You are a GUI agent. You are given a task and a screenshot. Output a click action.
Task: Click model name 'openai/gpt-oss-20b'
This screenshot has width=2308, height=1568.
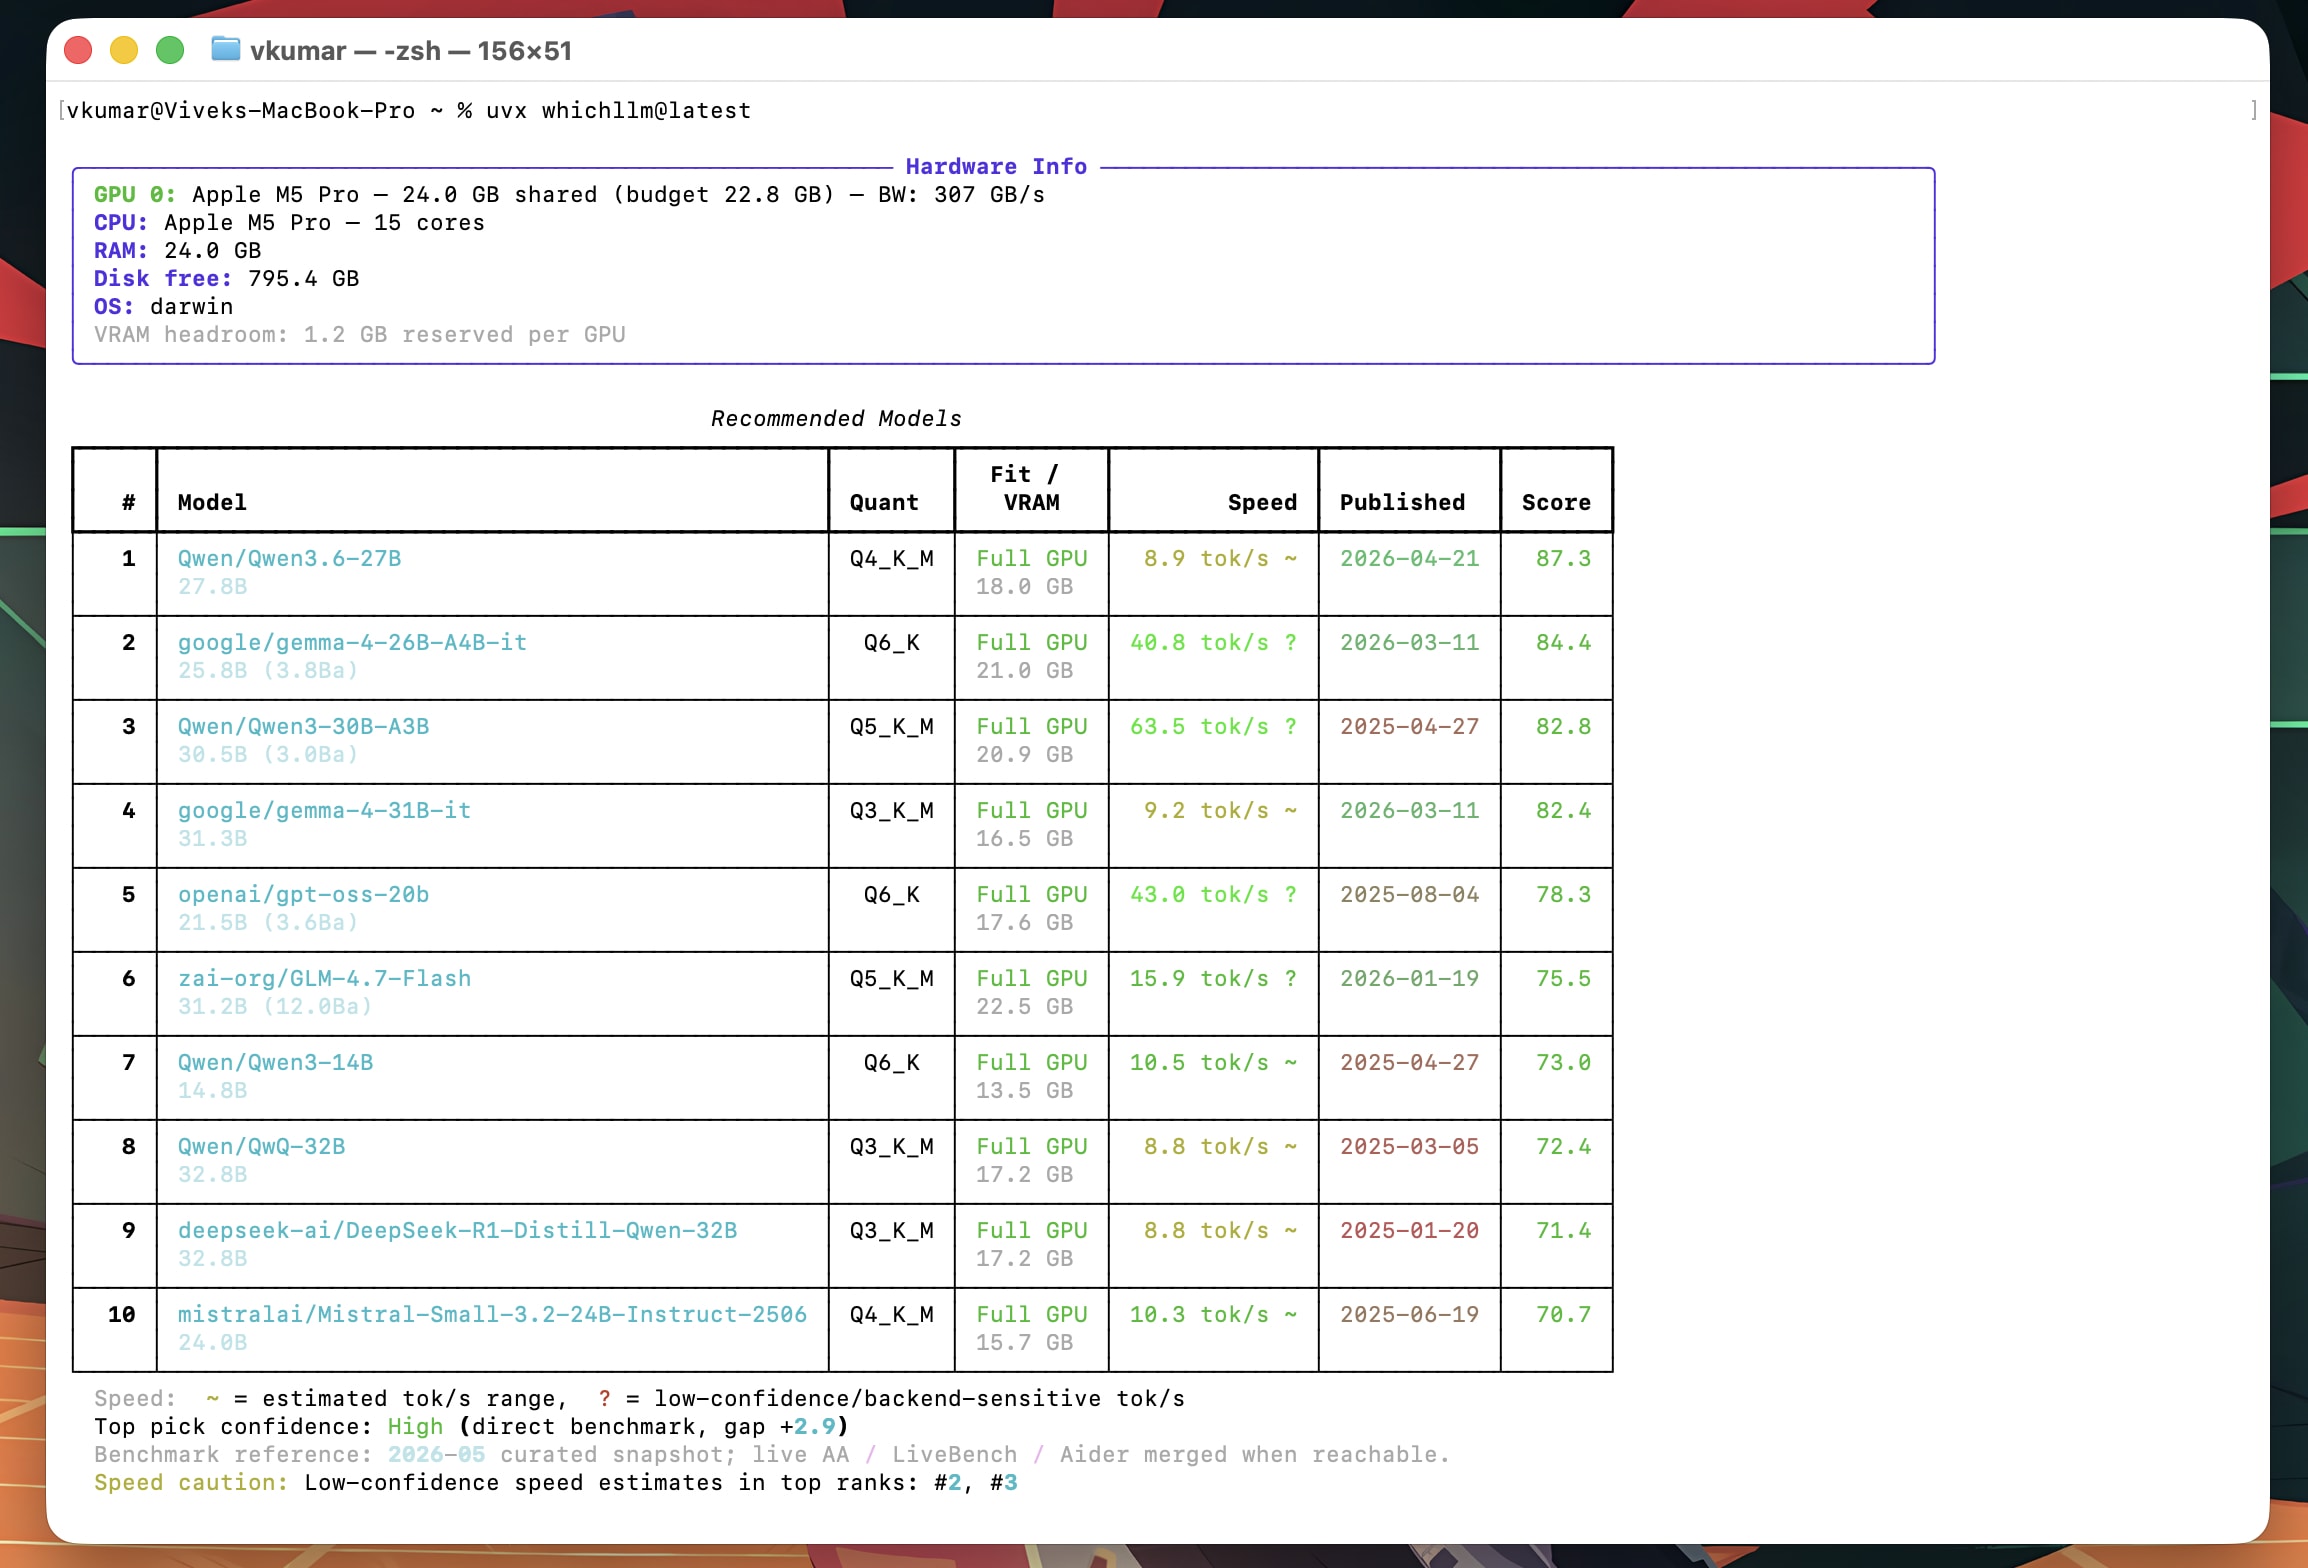pyautogui.click(x=303, y=895)
